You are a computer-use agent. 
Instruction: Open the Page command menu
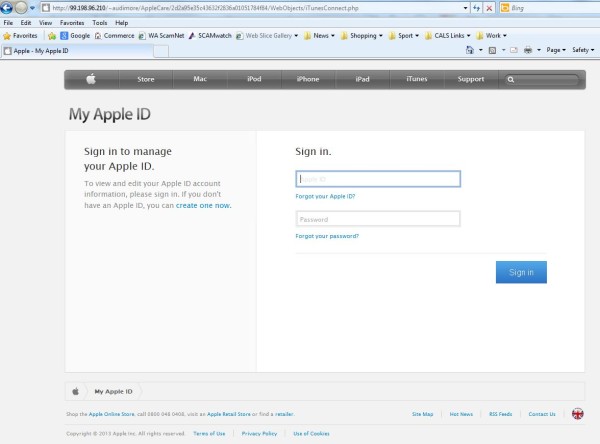click(556, 50)
